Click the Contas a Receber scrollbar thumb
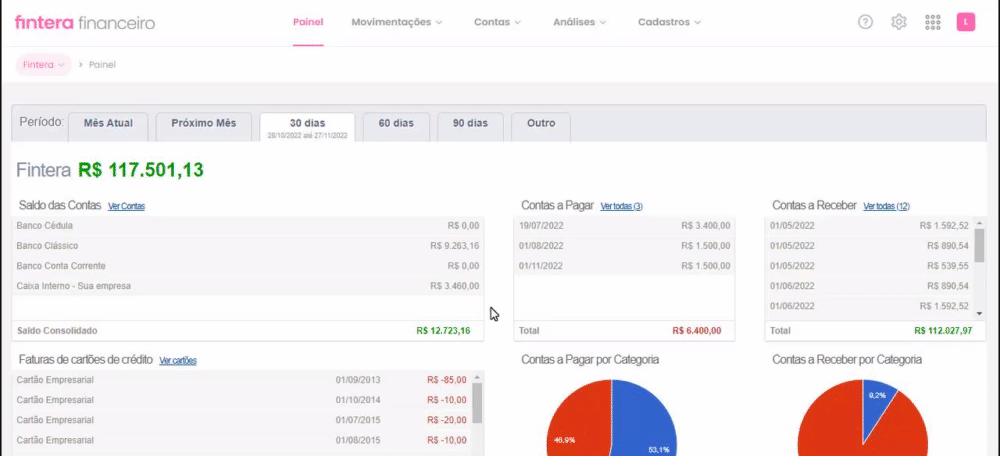 980,245
